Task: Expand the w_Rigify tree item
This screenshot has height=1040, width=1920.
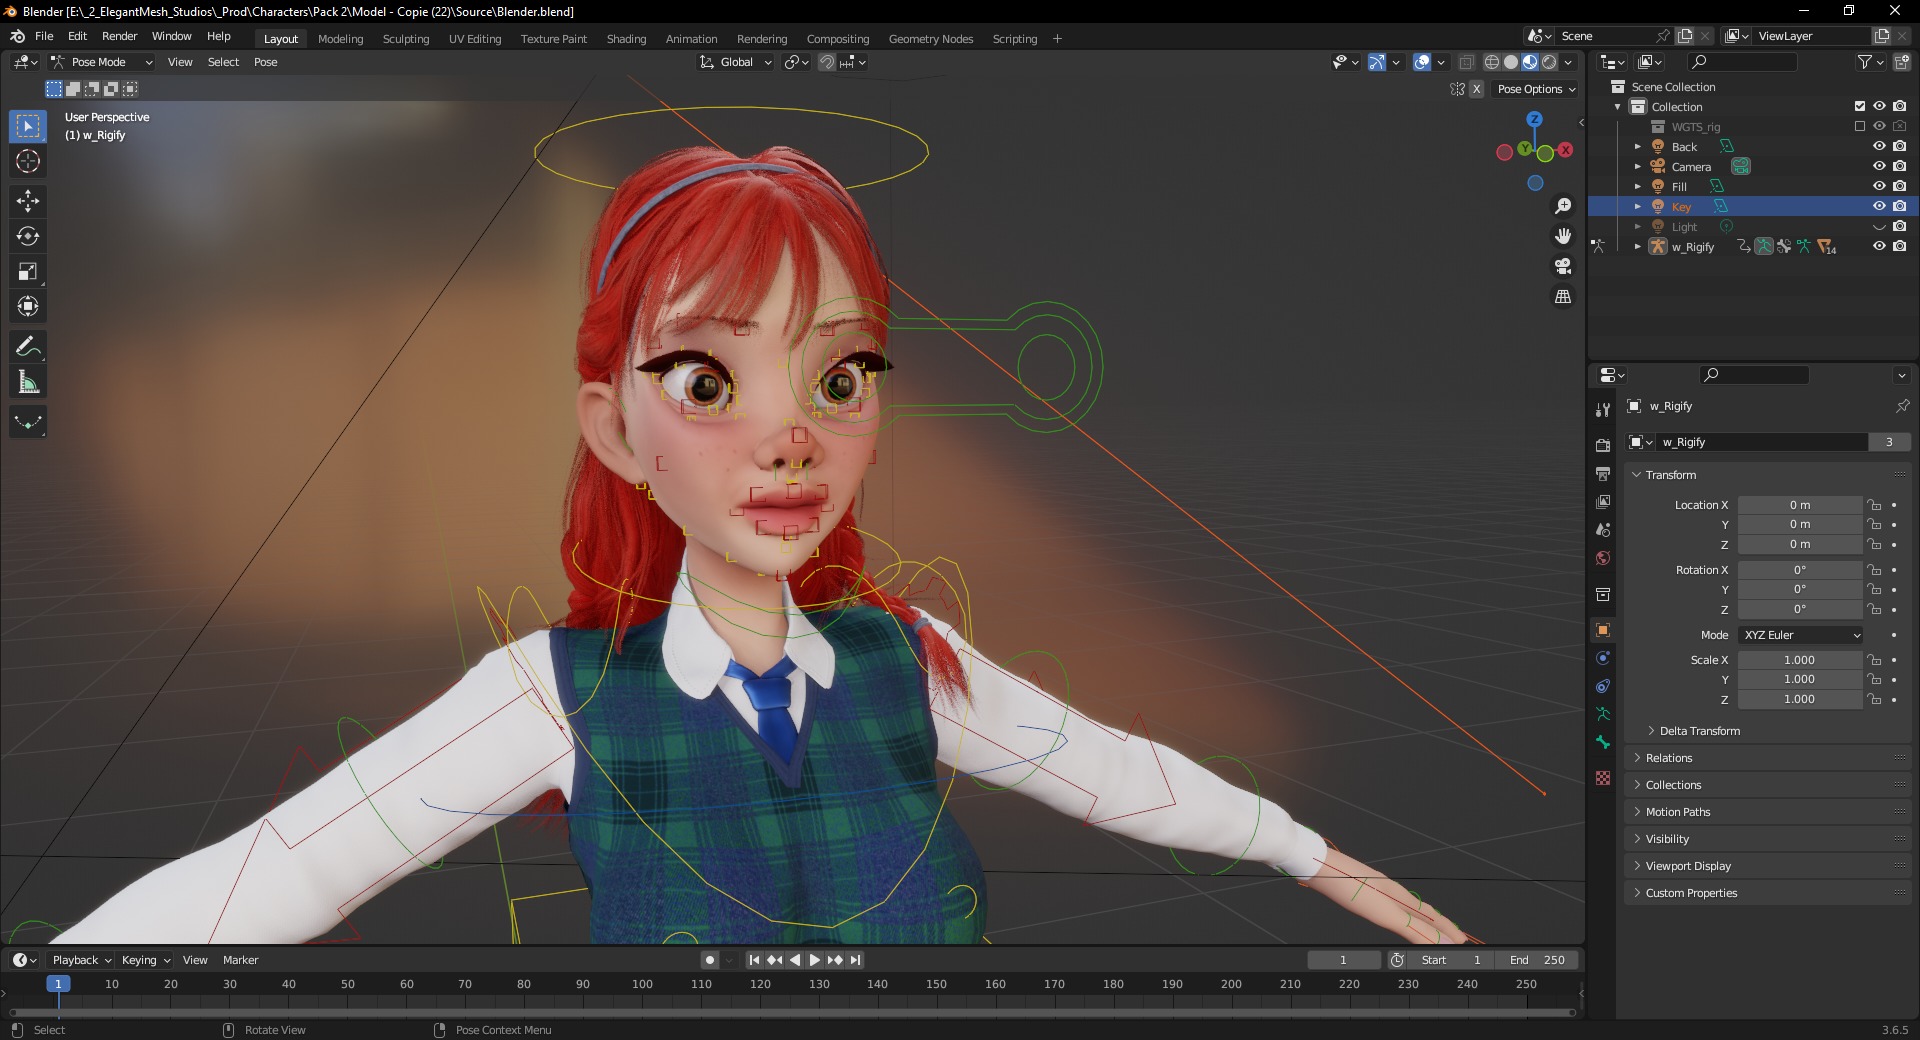Action: pyautogui.click(x=1637, y=246)
